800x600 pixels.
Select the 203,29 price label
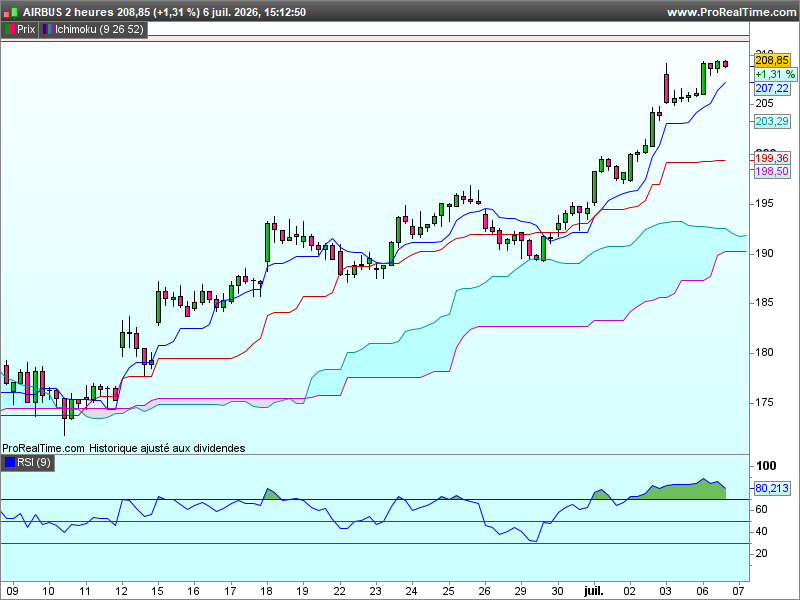click(772, 121)
